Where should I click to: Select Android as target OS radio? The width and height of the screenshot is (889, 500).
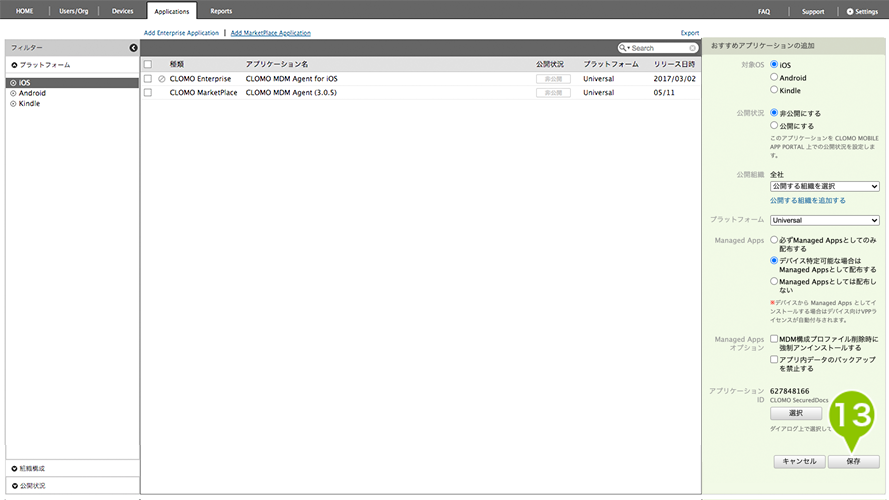coord(774,77)
